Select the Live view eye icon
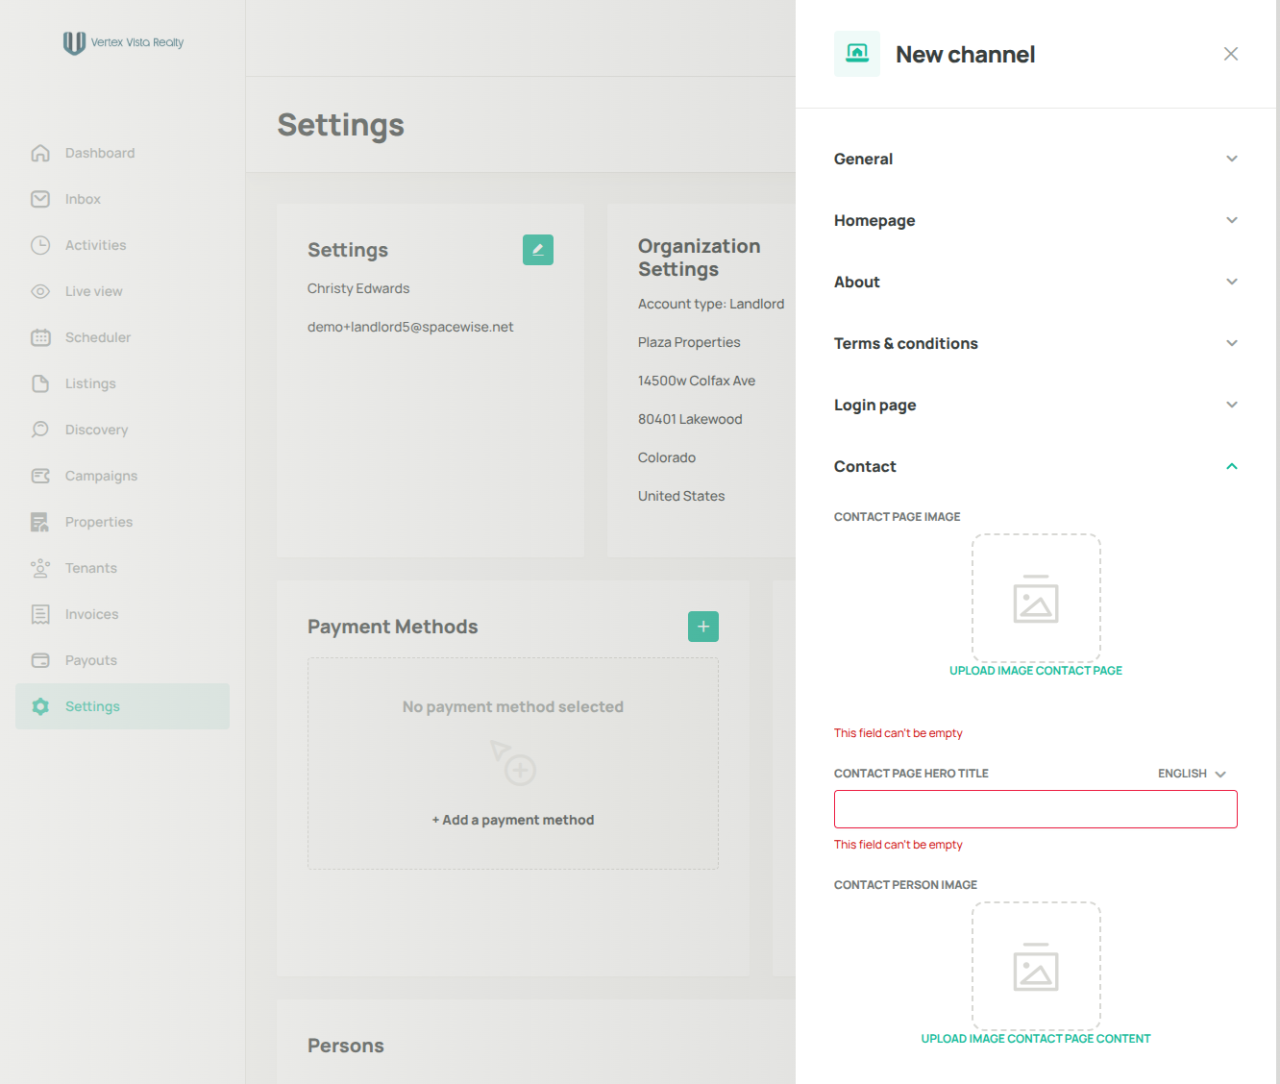1280x1084 pixels. [x=40, y=291]
